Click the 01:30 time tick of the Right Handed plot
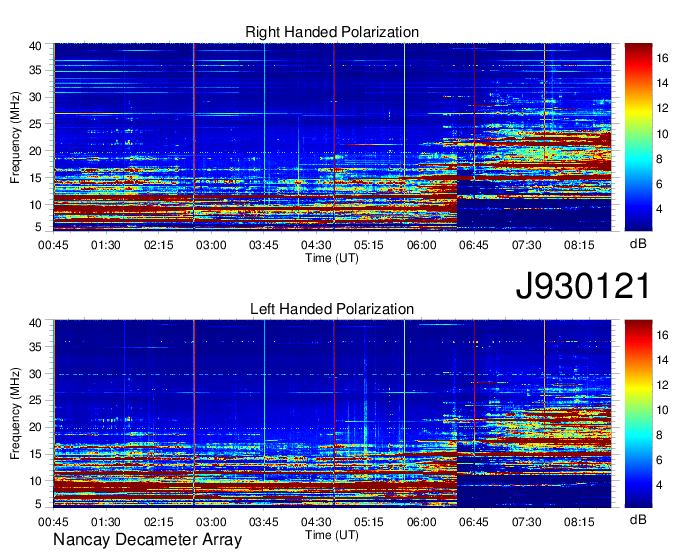The image size is (680, 552). point(105,245)
